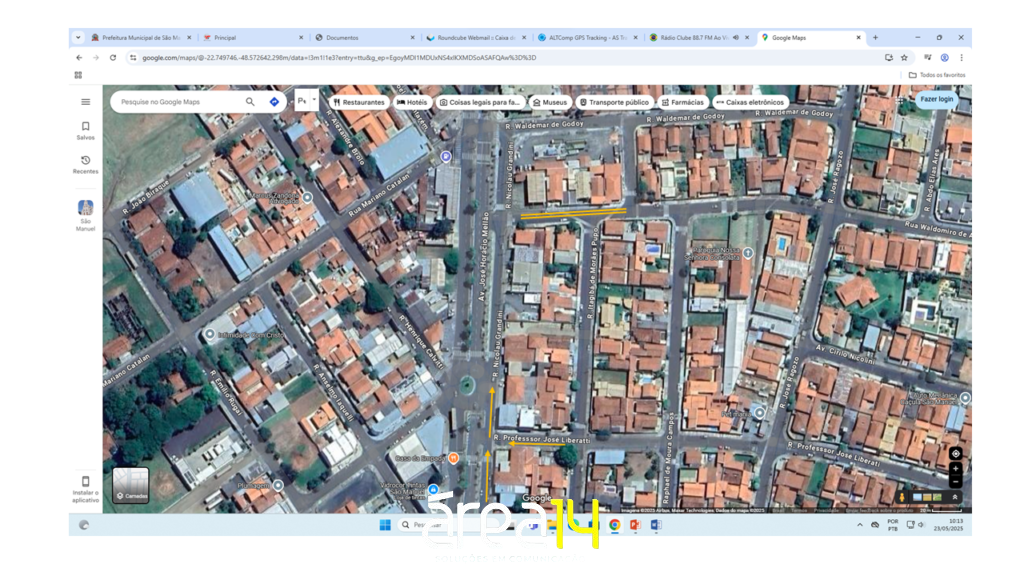The width and height of the screenshot is (1024, 576).
Task: Drop Street View pegman icon
Action: (x=901, y=497)
